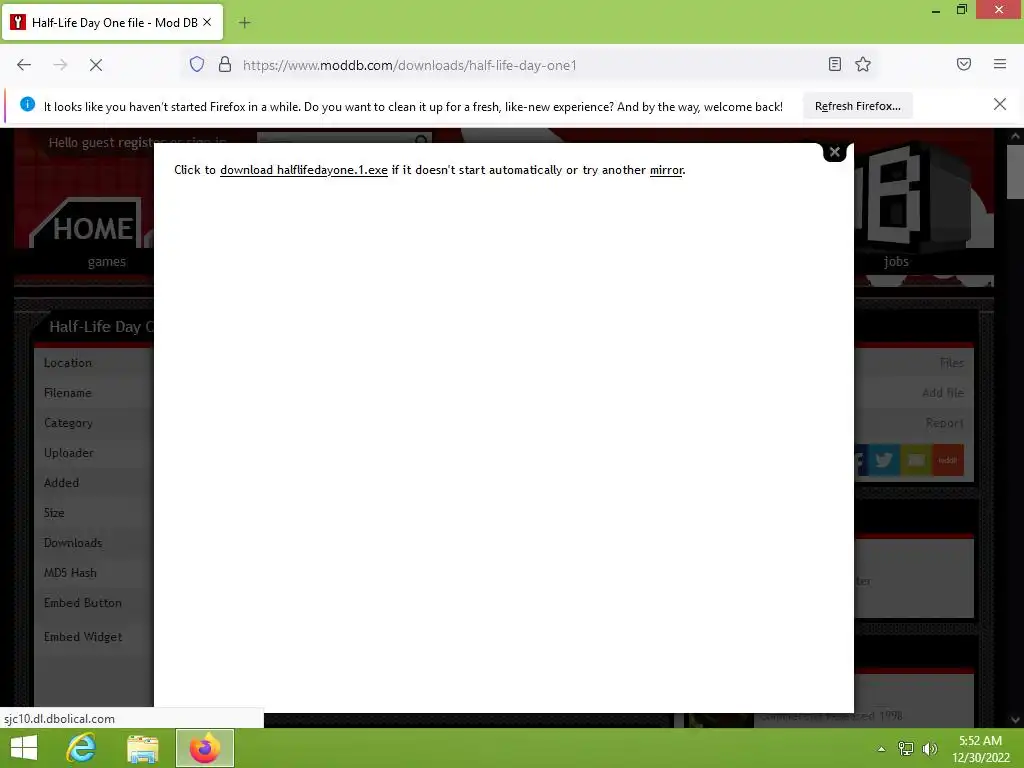
Task: Click the Refresh Firefox button
Action: coord(857,106)
